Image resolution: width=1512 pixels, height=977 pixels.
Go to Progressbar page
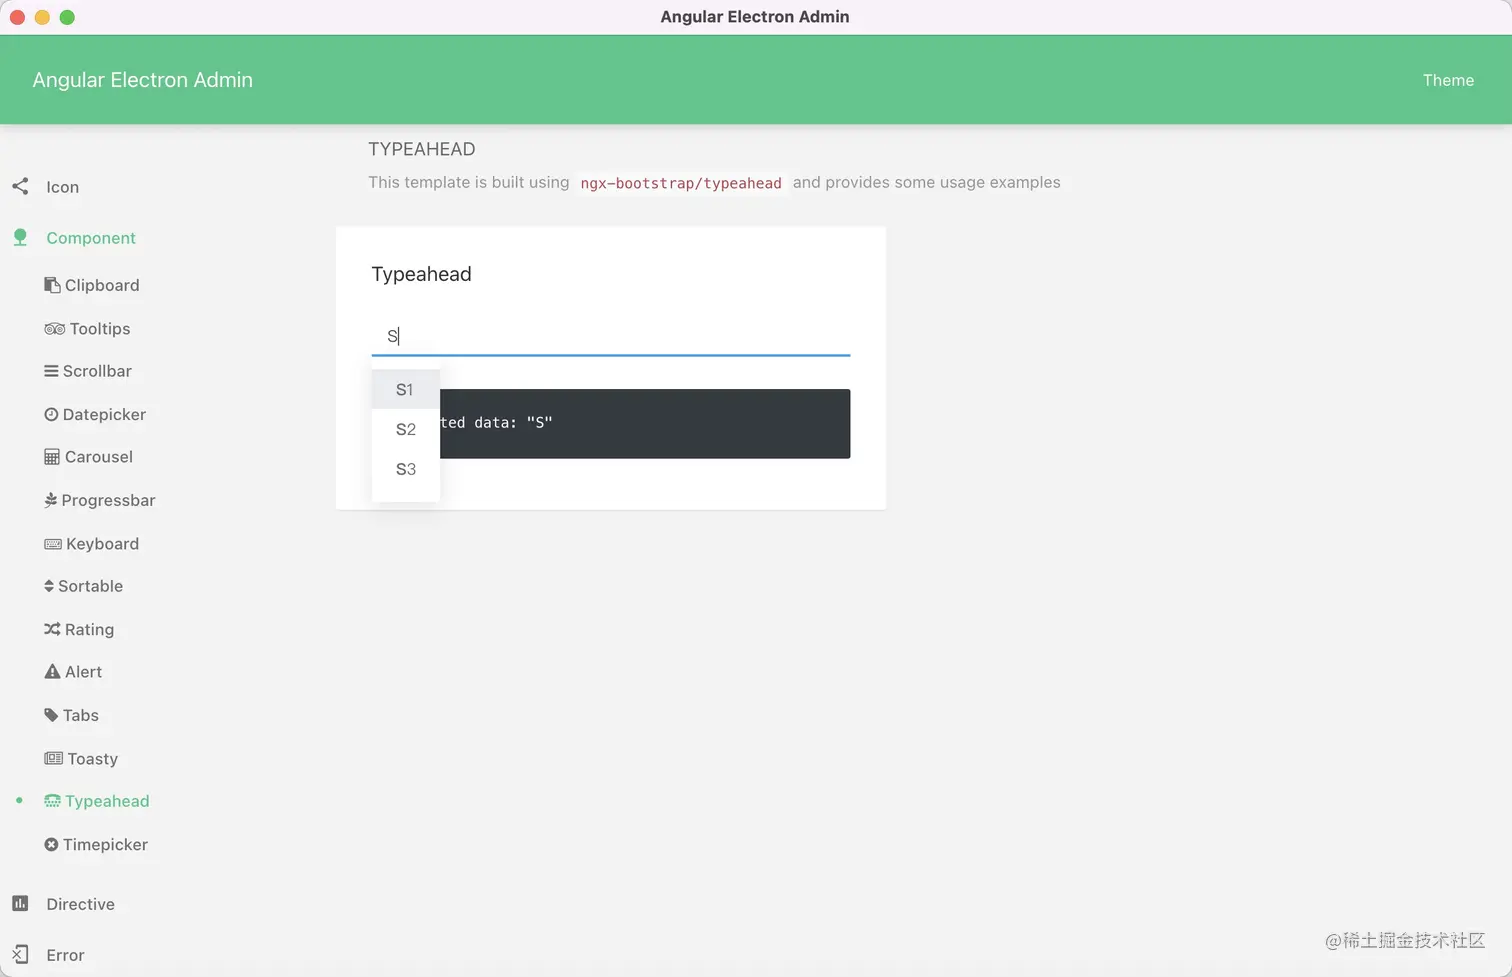tap(108, 500)
